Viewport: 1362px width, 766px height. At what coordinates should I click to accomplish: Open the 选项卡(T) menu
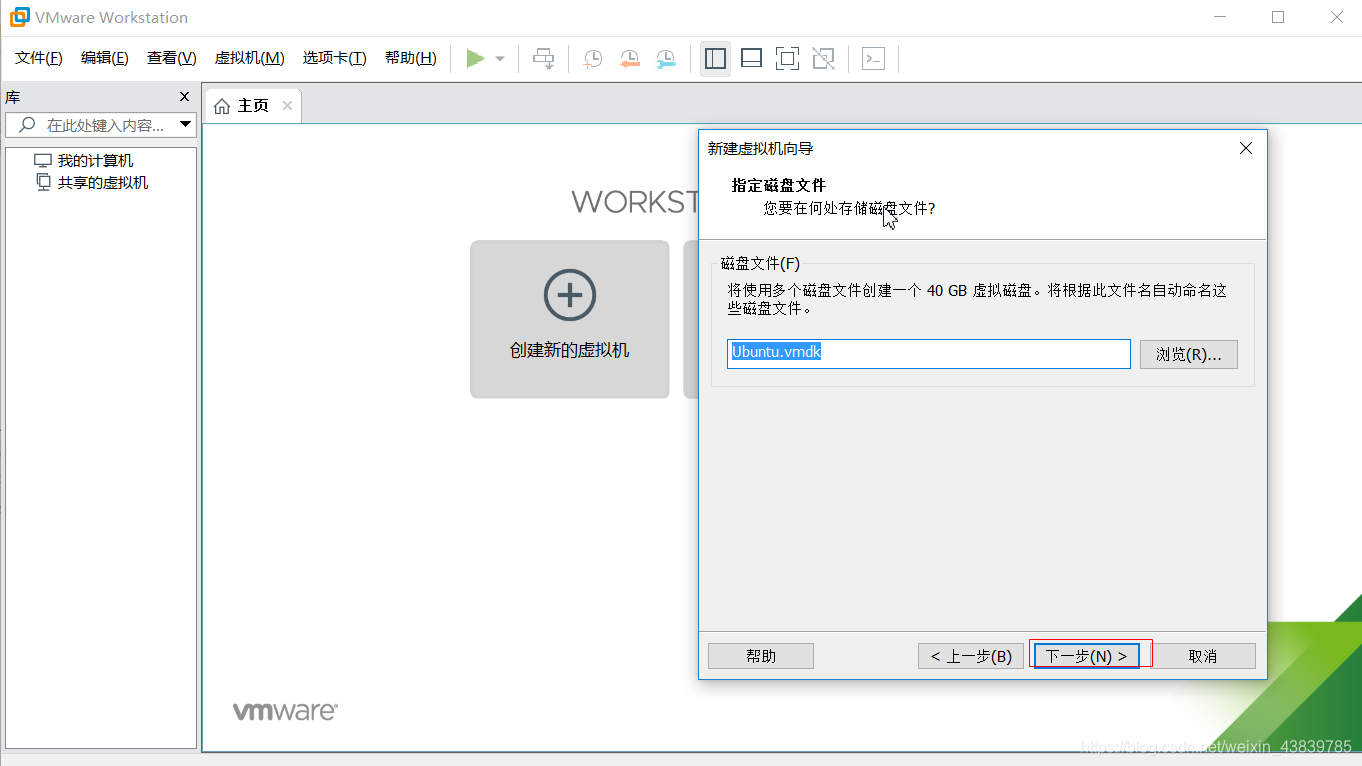coord(335,58)
